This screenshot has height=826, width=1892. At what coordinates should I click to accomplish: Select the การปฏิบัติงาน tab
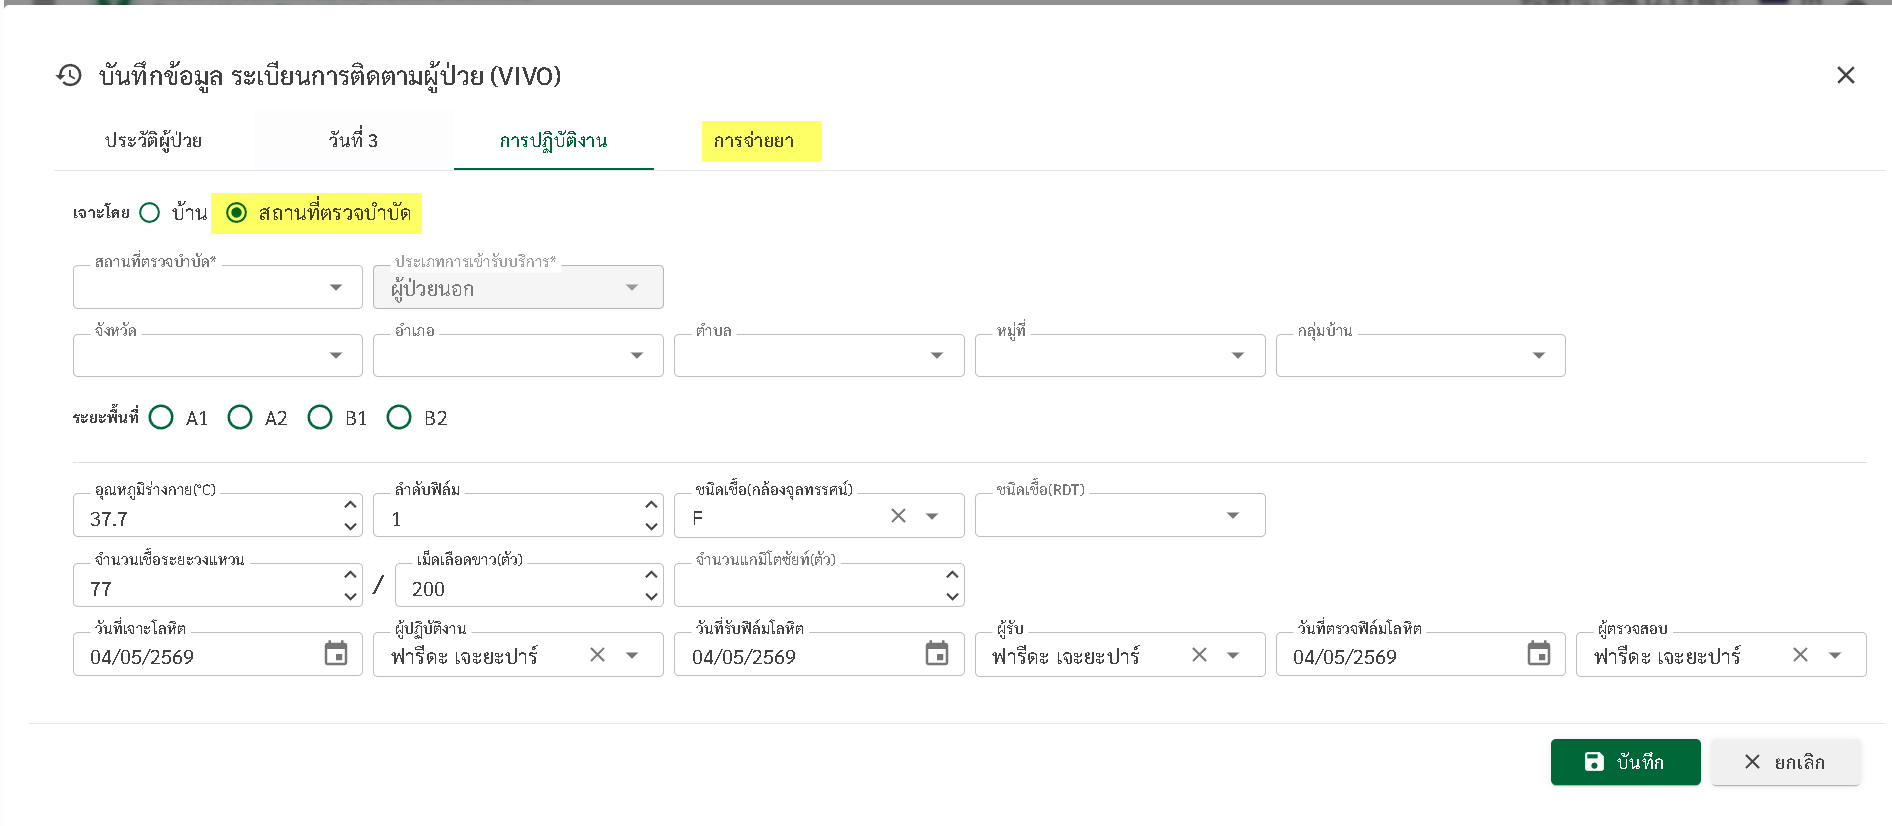pos(554,140)
